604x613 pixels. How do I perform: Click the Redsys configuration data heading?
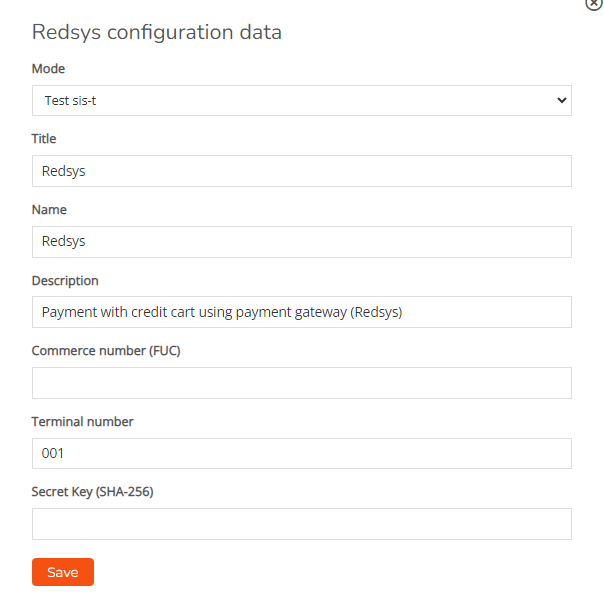157,32
